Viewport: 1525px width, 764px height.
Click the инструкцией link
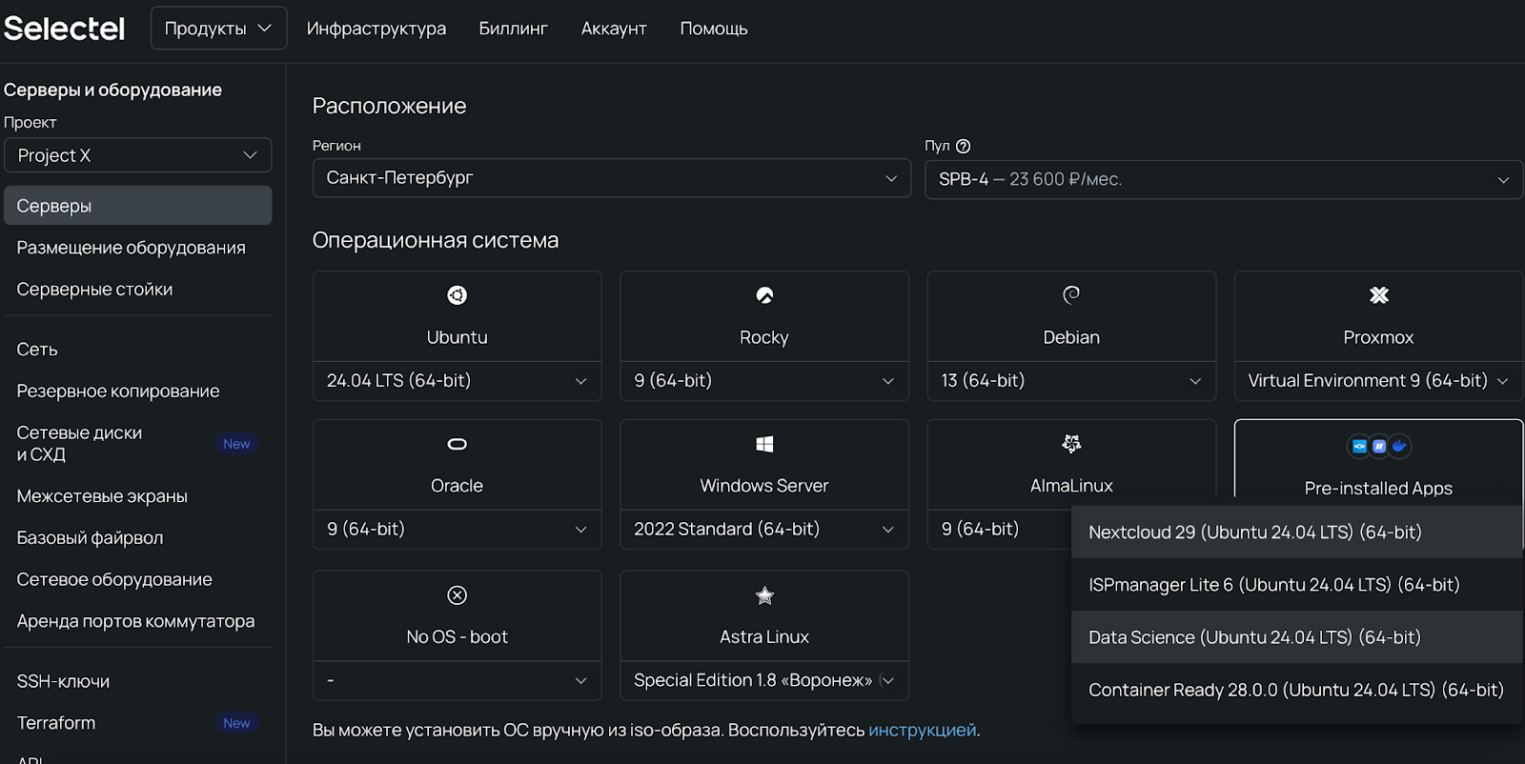pyautogui.click(x=922, y=730)
